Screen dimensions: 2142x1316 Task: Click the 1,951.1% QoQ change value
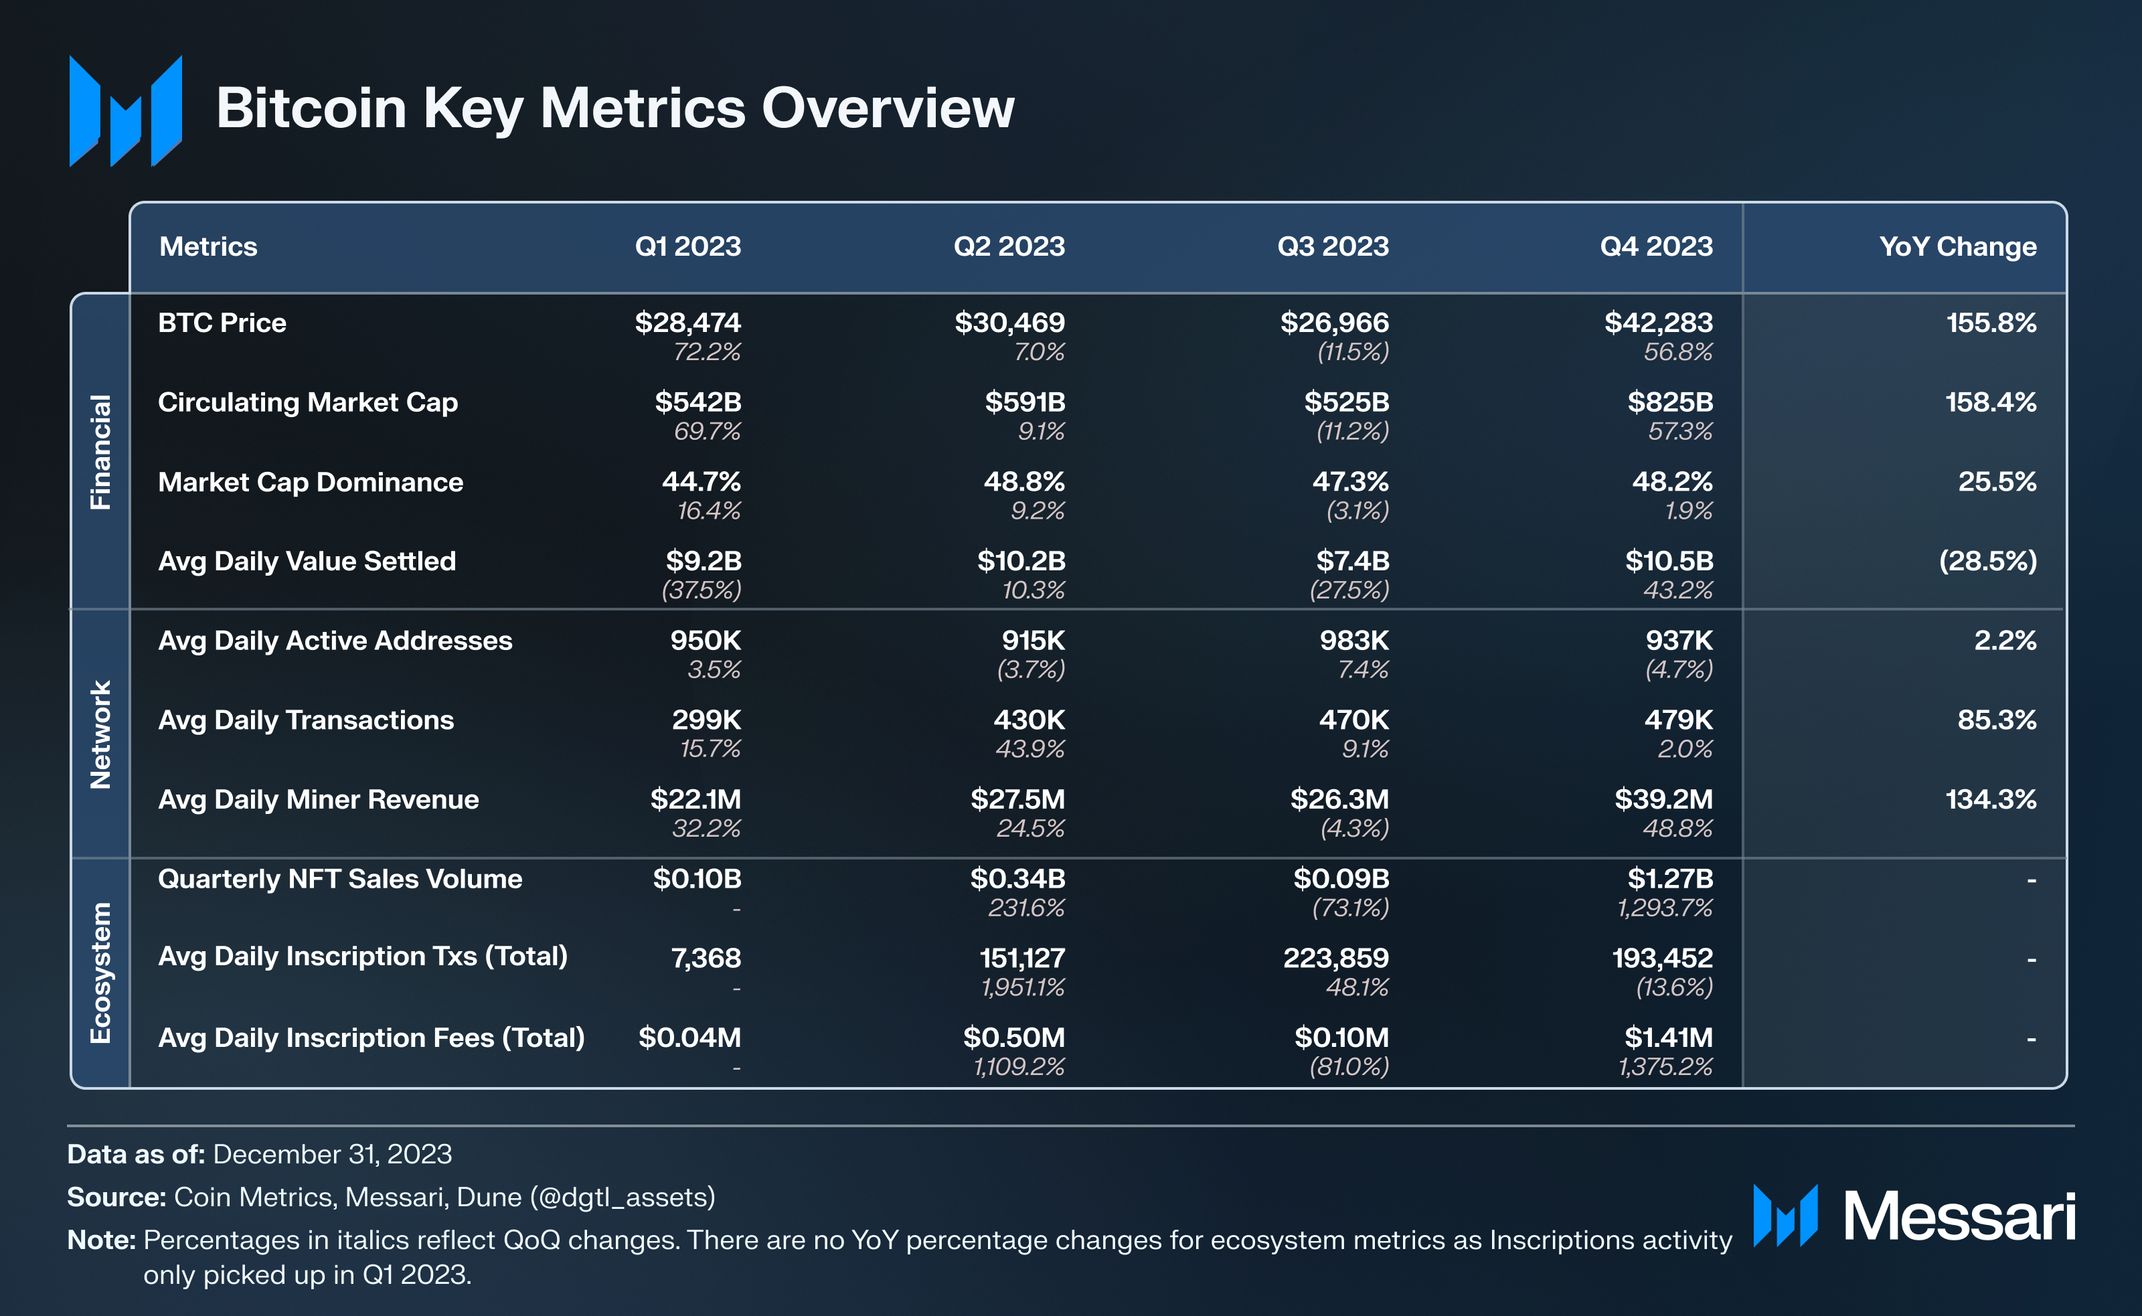coord(1022,988)
